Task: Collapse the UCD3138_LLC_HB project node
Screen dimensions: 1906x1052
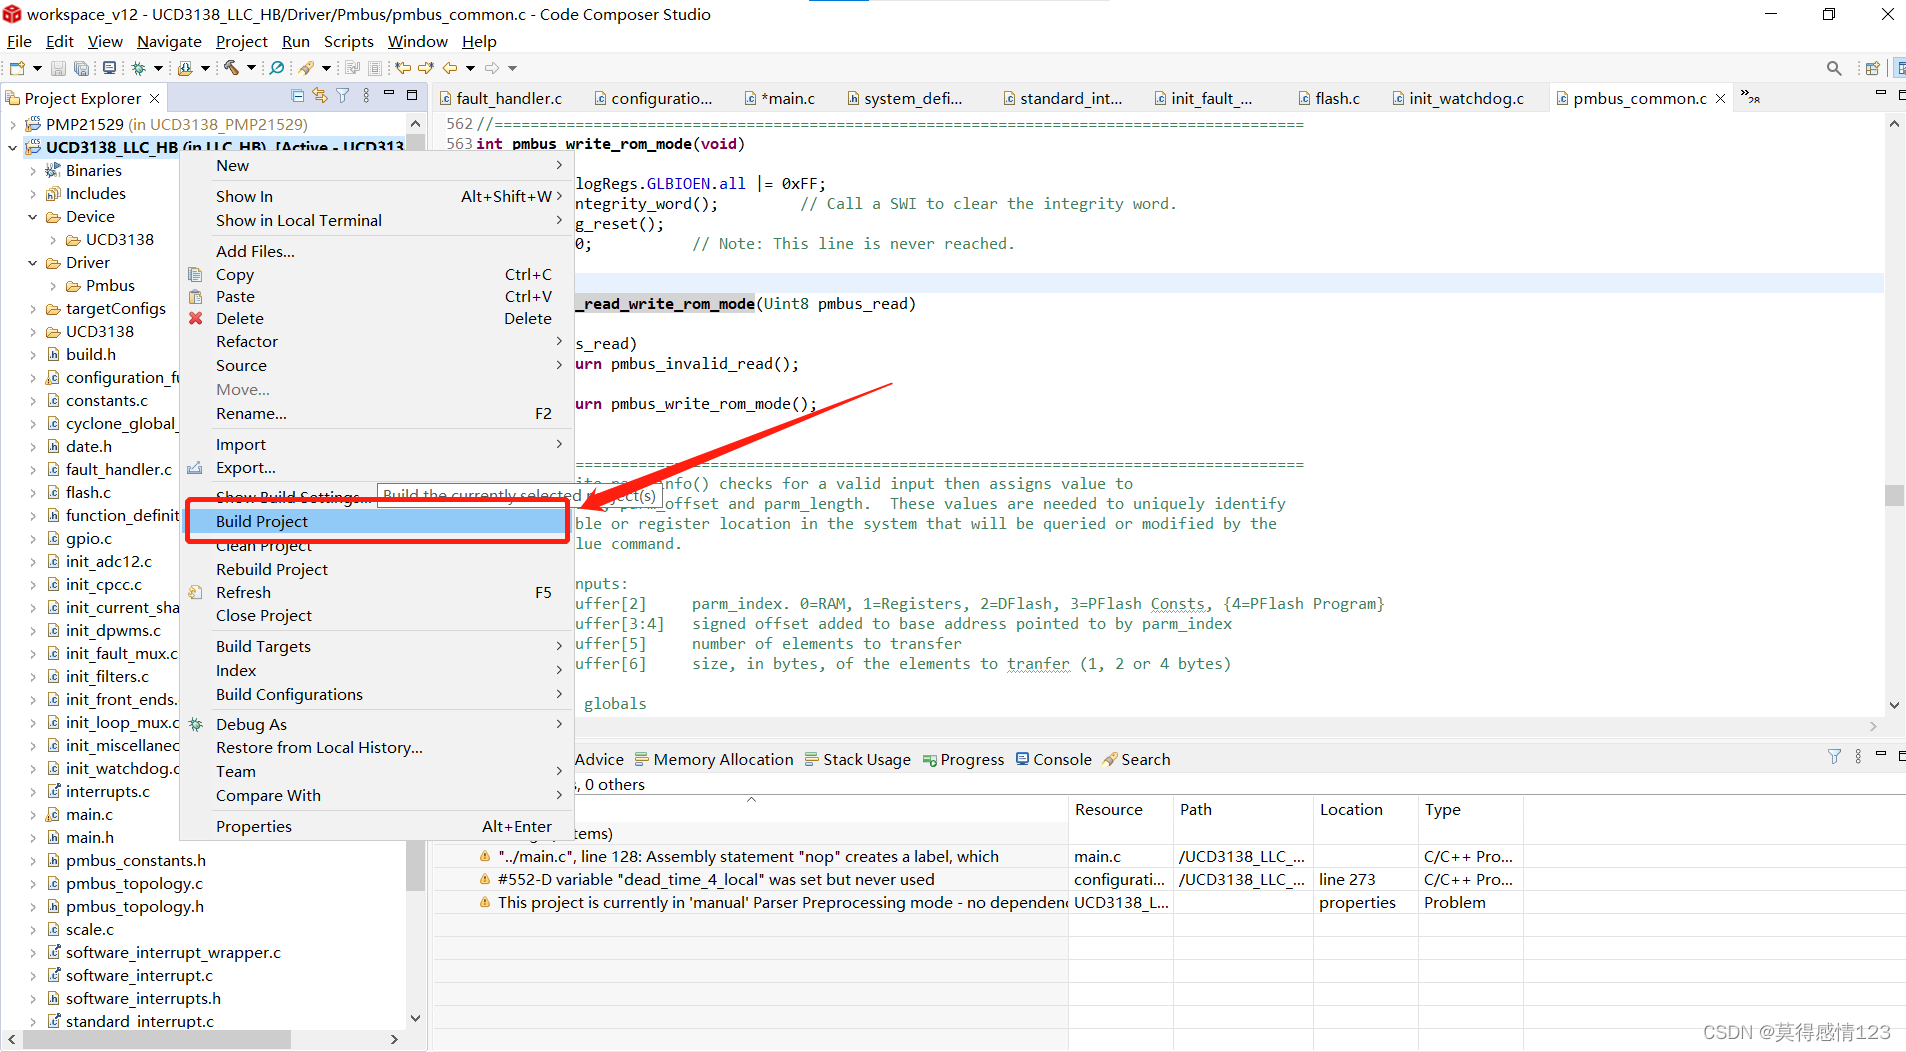Action: 12,148
